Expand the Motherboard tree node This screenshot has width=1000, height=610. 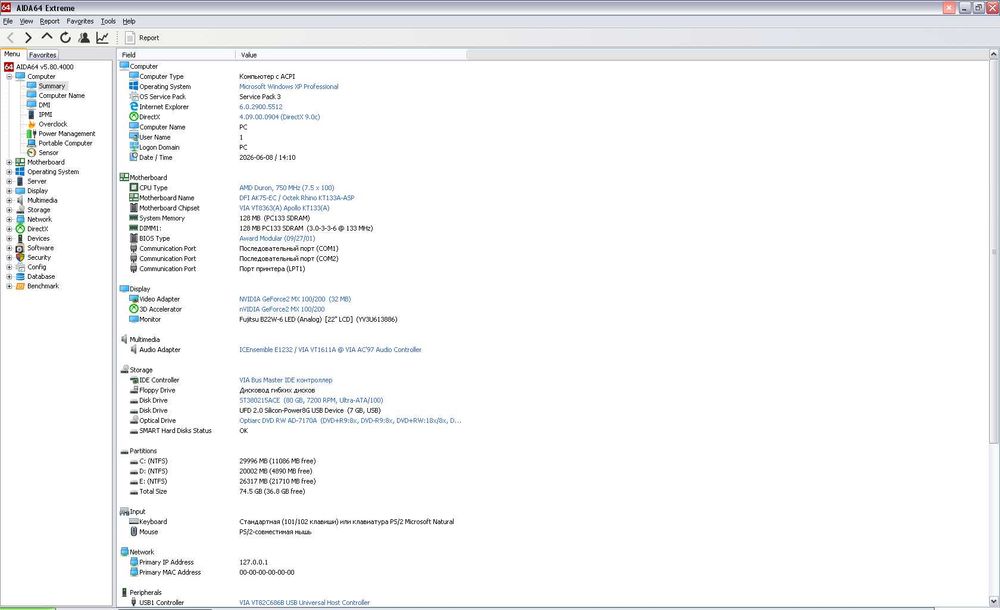(x=9, y=162)
